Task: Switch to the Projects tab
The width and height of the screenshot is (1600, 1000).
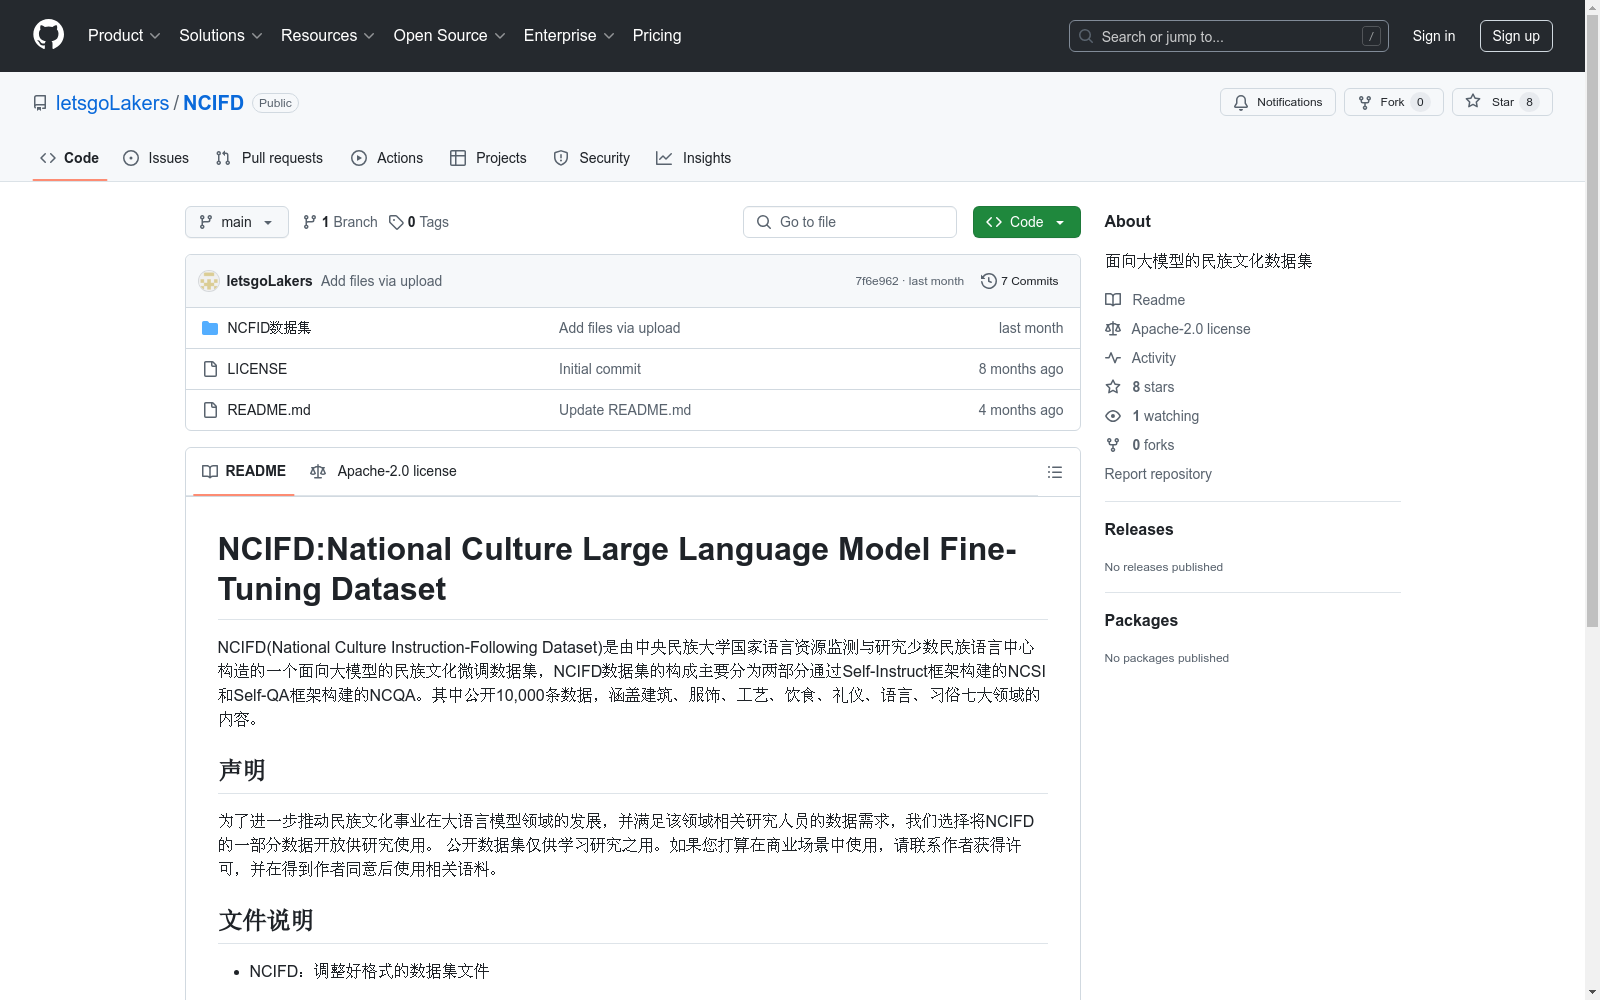Action: point(488,158)
